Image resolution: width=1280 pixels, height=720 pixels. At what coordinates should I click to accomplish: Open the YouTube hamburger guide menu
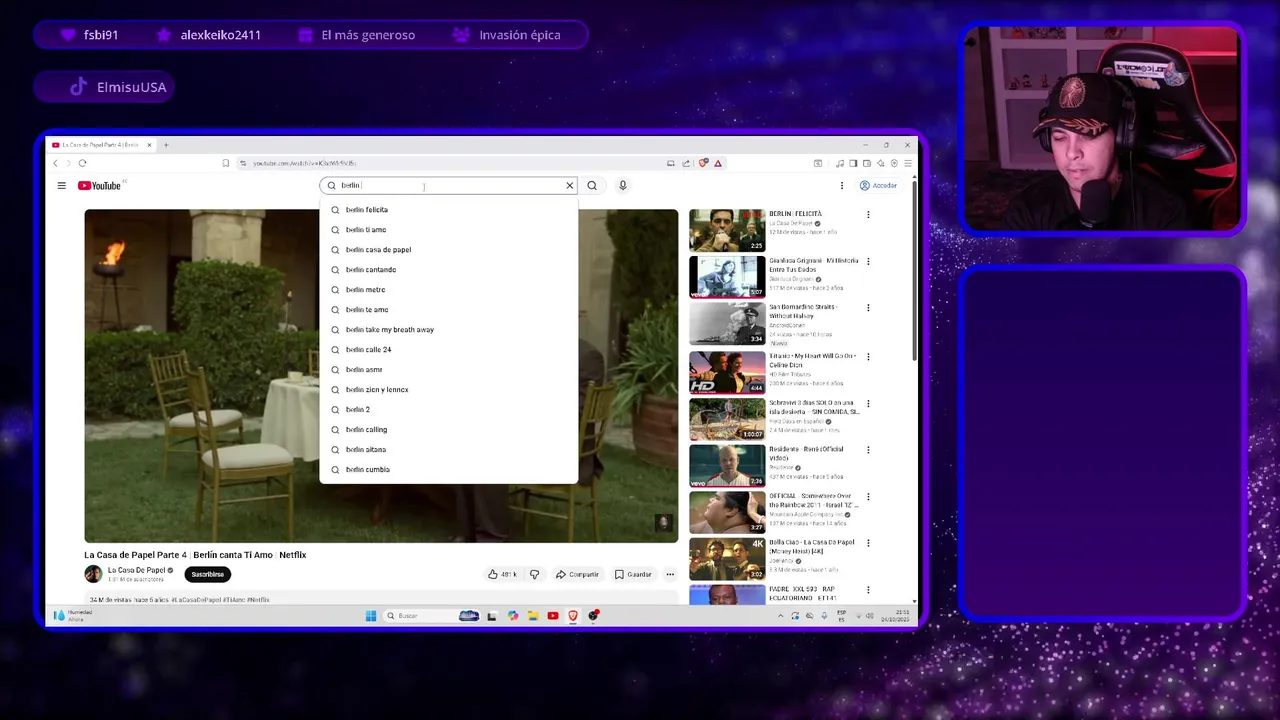[x=61, y=185]
